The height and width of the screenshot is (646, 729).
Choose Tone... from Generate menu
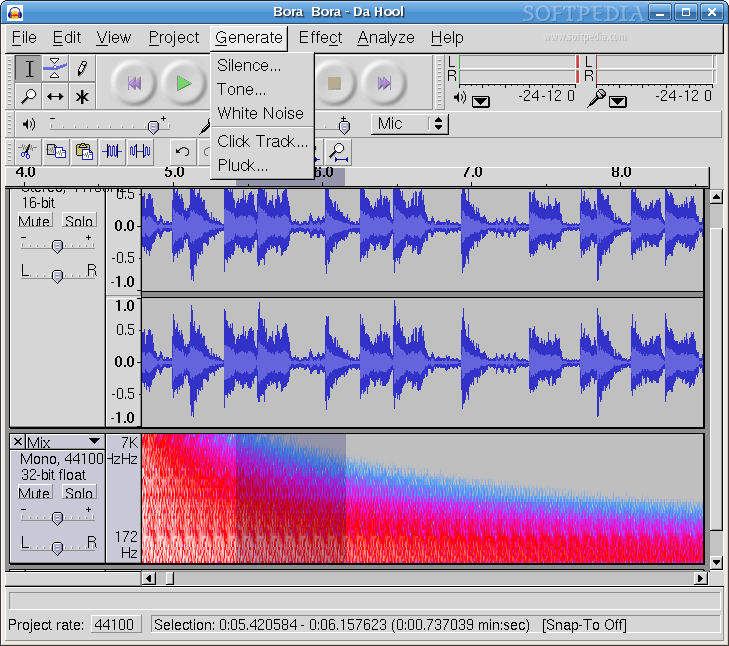tap(262, 89)
